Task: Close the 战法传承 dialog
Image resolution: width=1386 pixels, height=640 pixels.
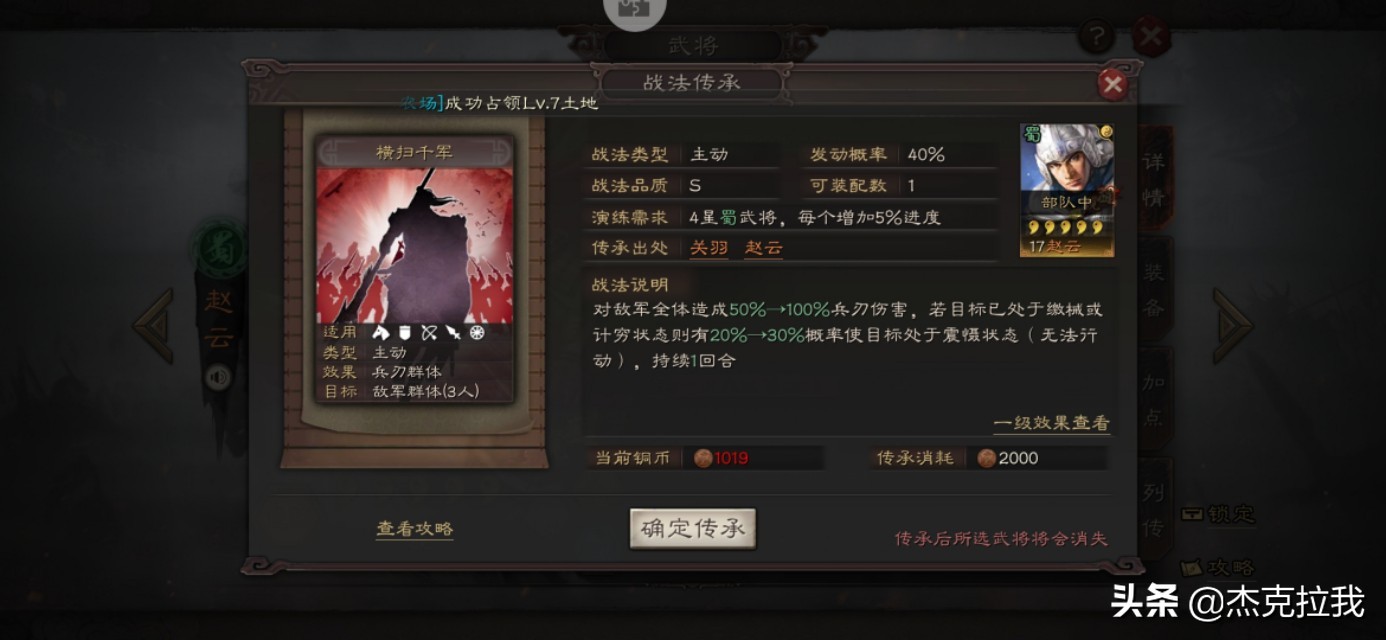Action: pos(1112,85)
